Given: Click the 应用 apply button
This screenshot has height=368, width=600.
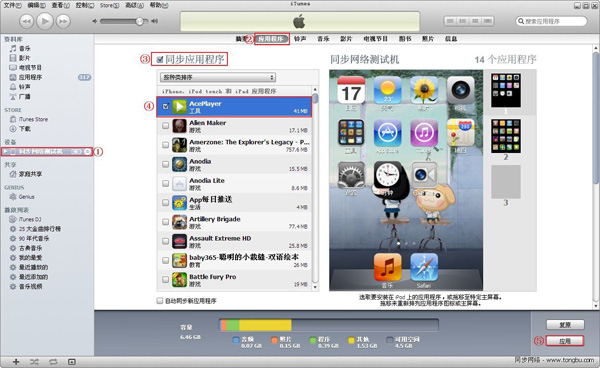Looking at the screenshot, I should click(x=565, y=341).
